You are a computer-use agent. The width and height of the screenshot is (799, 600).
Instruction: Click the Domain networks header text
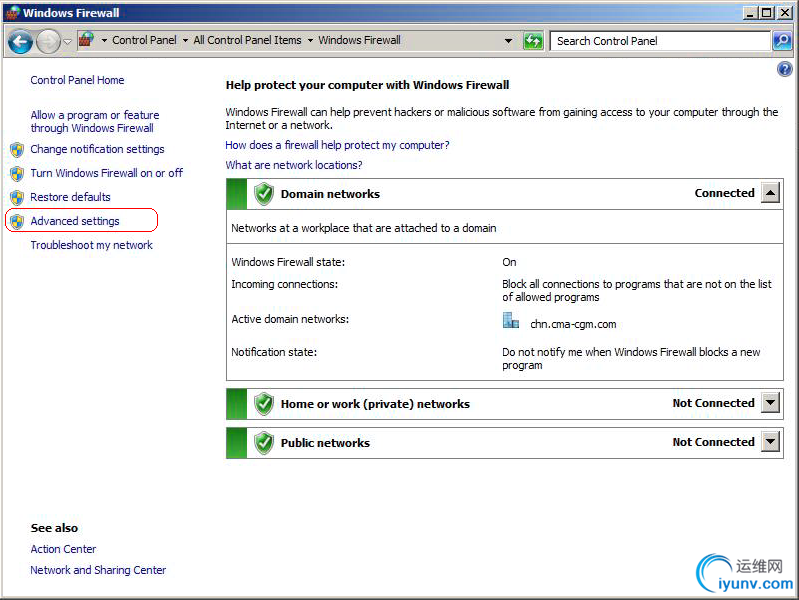pyautogui.click(x=330, y=194)
